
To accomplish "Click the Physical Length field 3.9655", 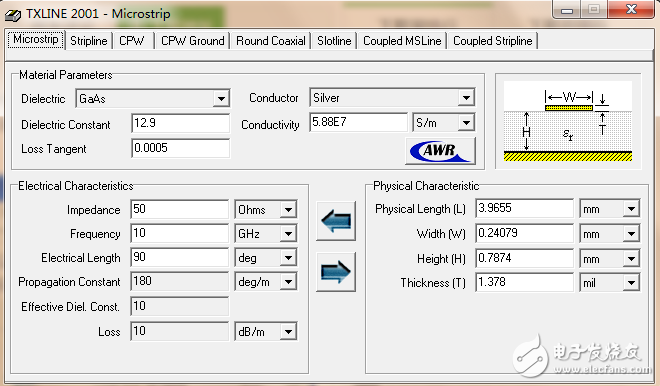I will pyautogui.click(x=524, y=208).
